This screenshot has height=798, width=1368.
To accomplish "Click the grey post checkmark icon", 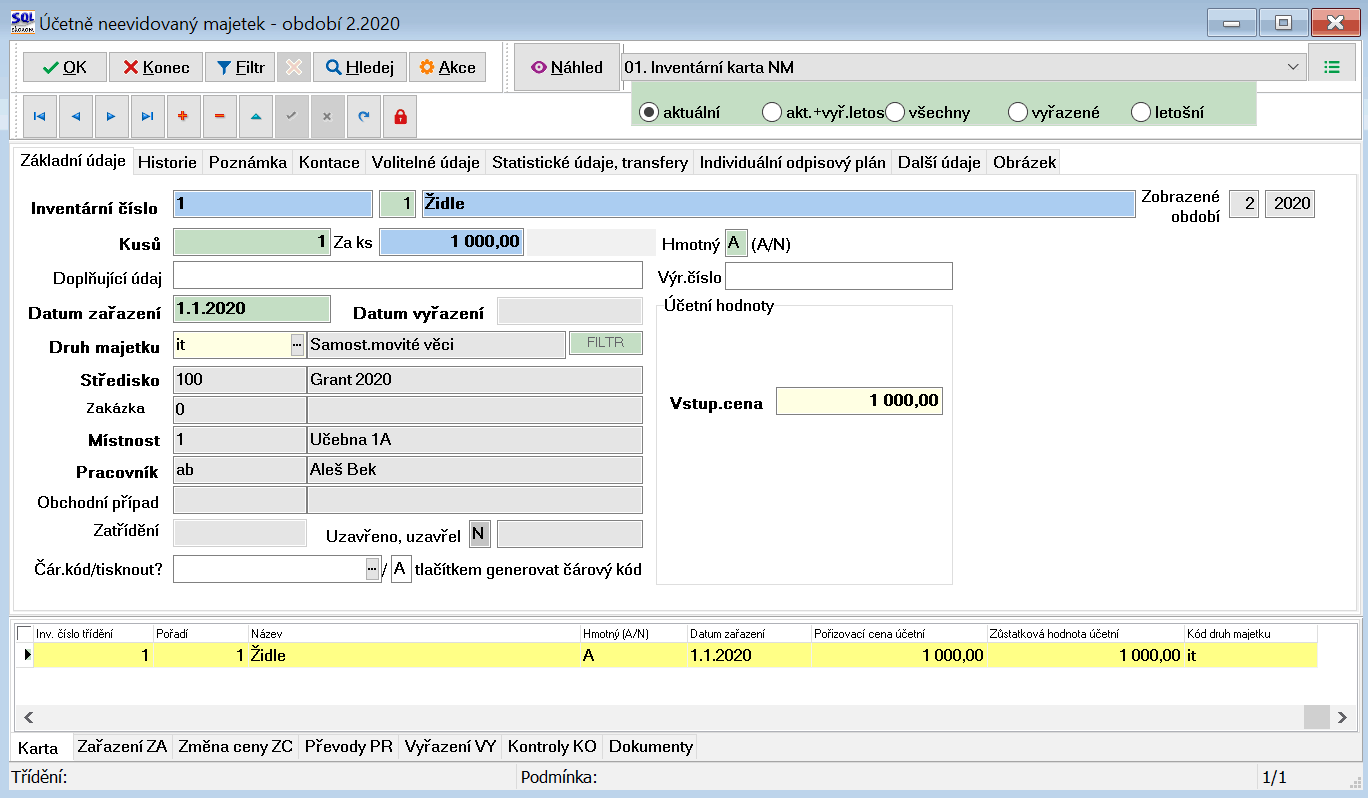I will click(291, 116).
